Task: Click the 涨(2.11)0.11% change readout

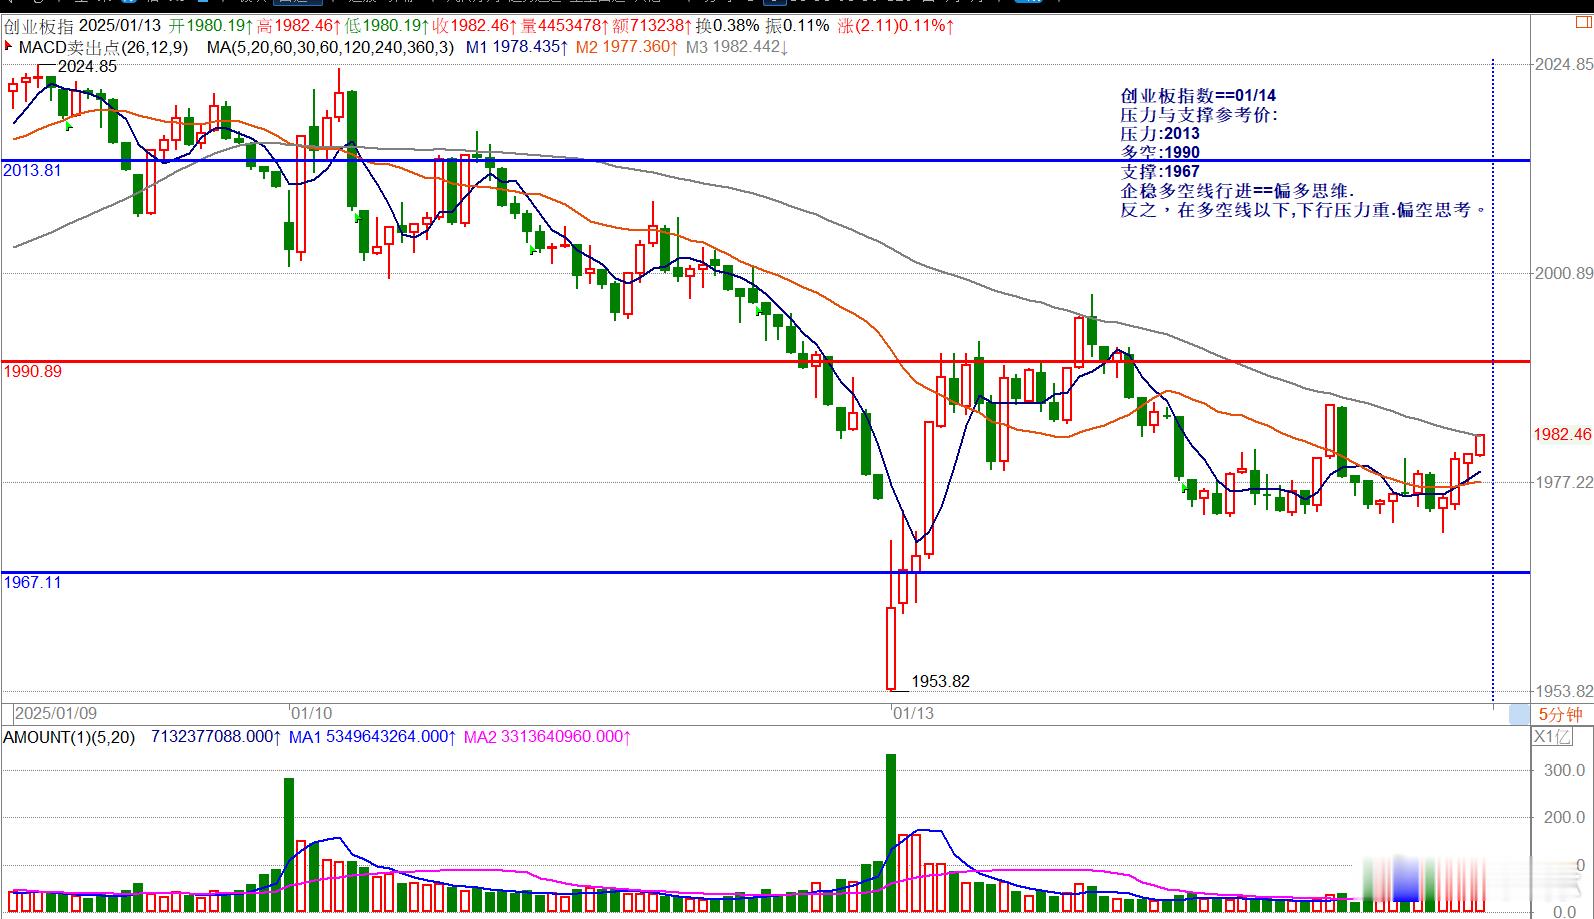Action: point(896,26)
